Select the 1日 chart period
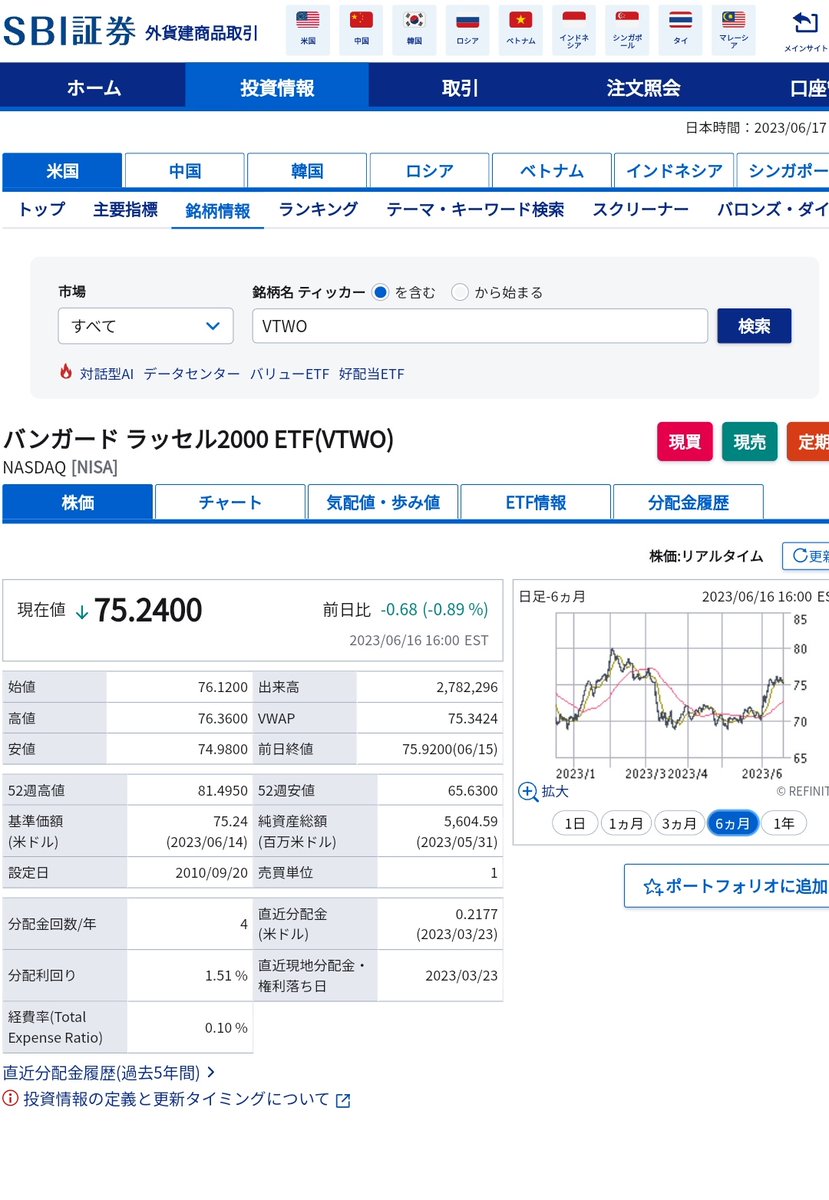The image size is (829, 1200). coord(575,824)
